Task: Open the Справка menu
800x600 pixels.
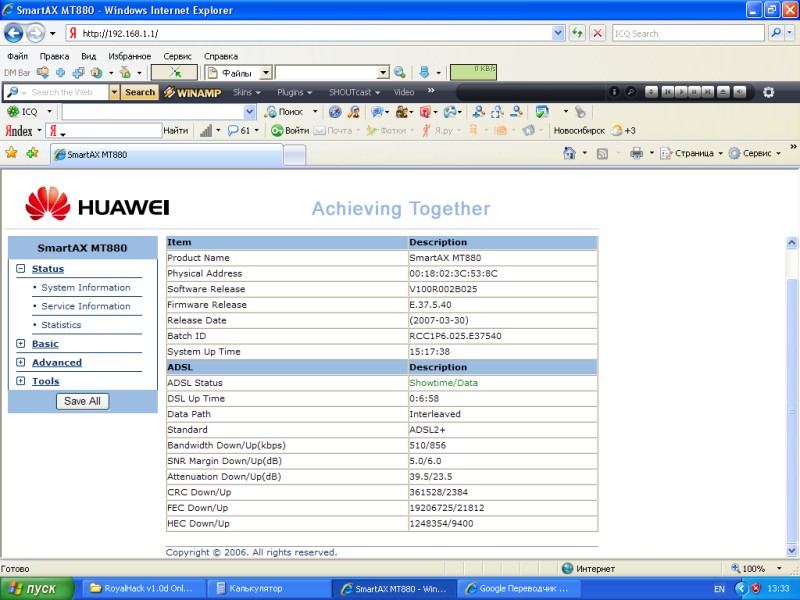Action: click(221, 56)
